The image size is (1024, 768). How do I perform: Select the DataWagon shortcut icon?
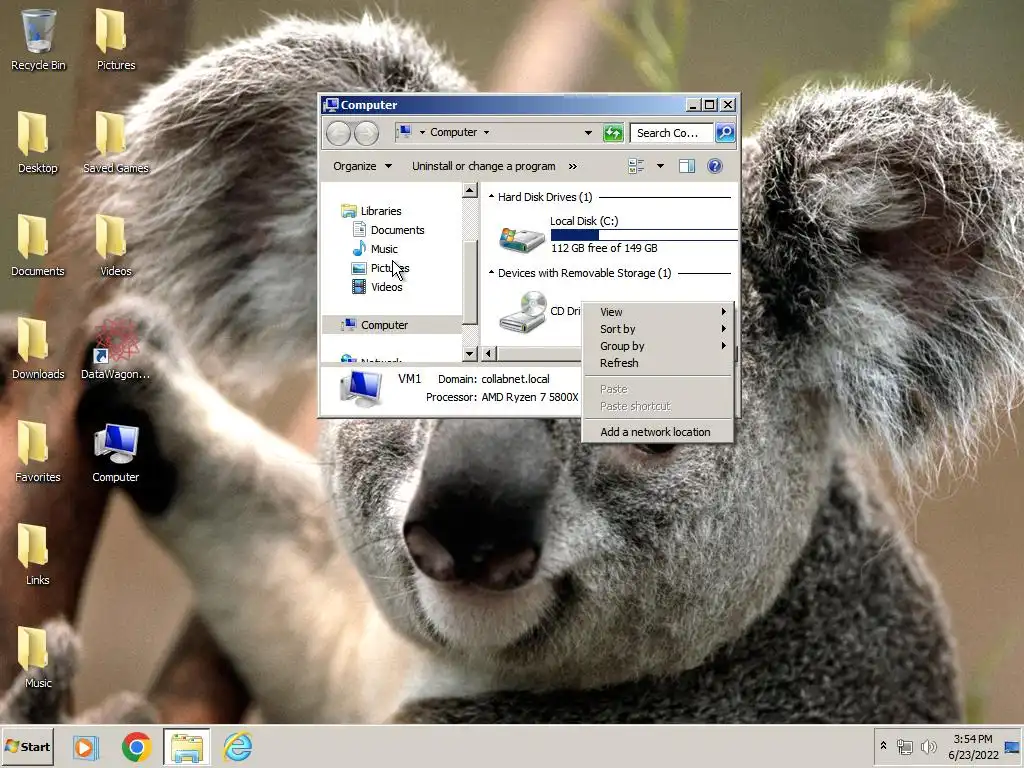click(116, 348)
